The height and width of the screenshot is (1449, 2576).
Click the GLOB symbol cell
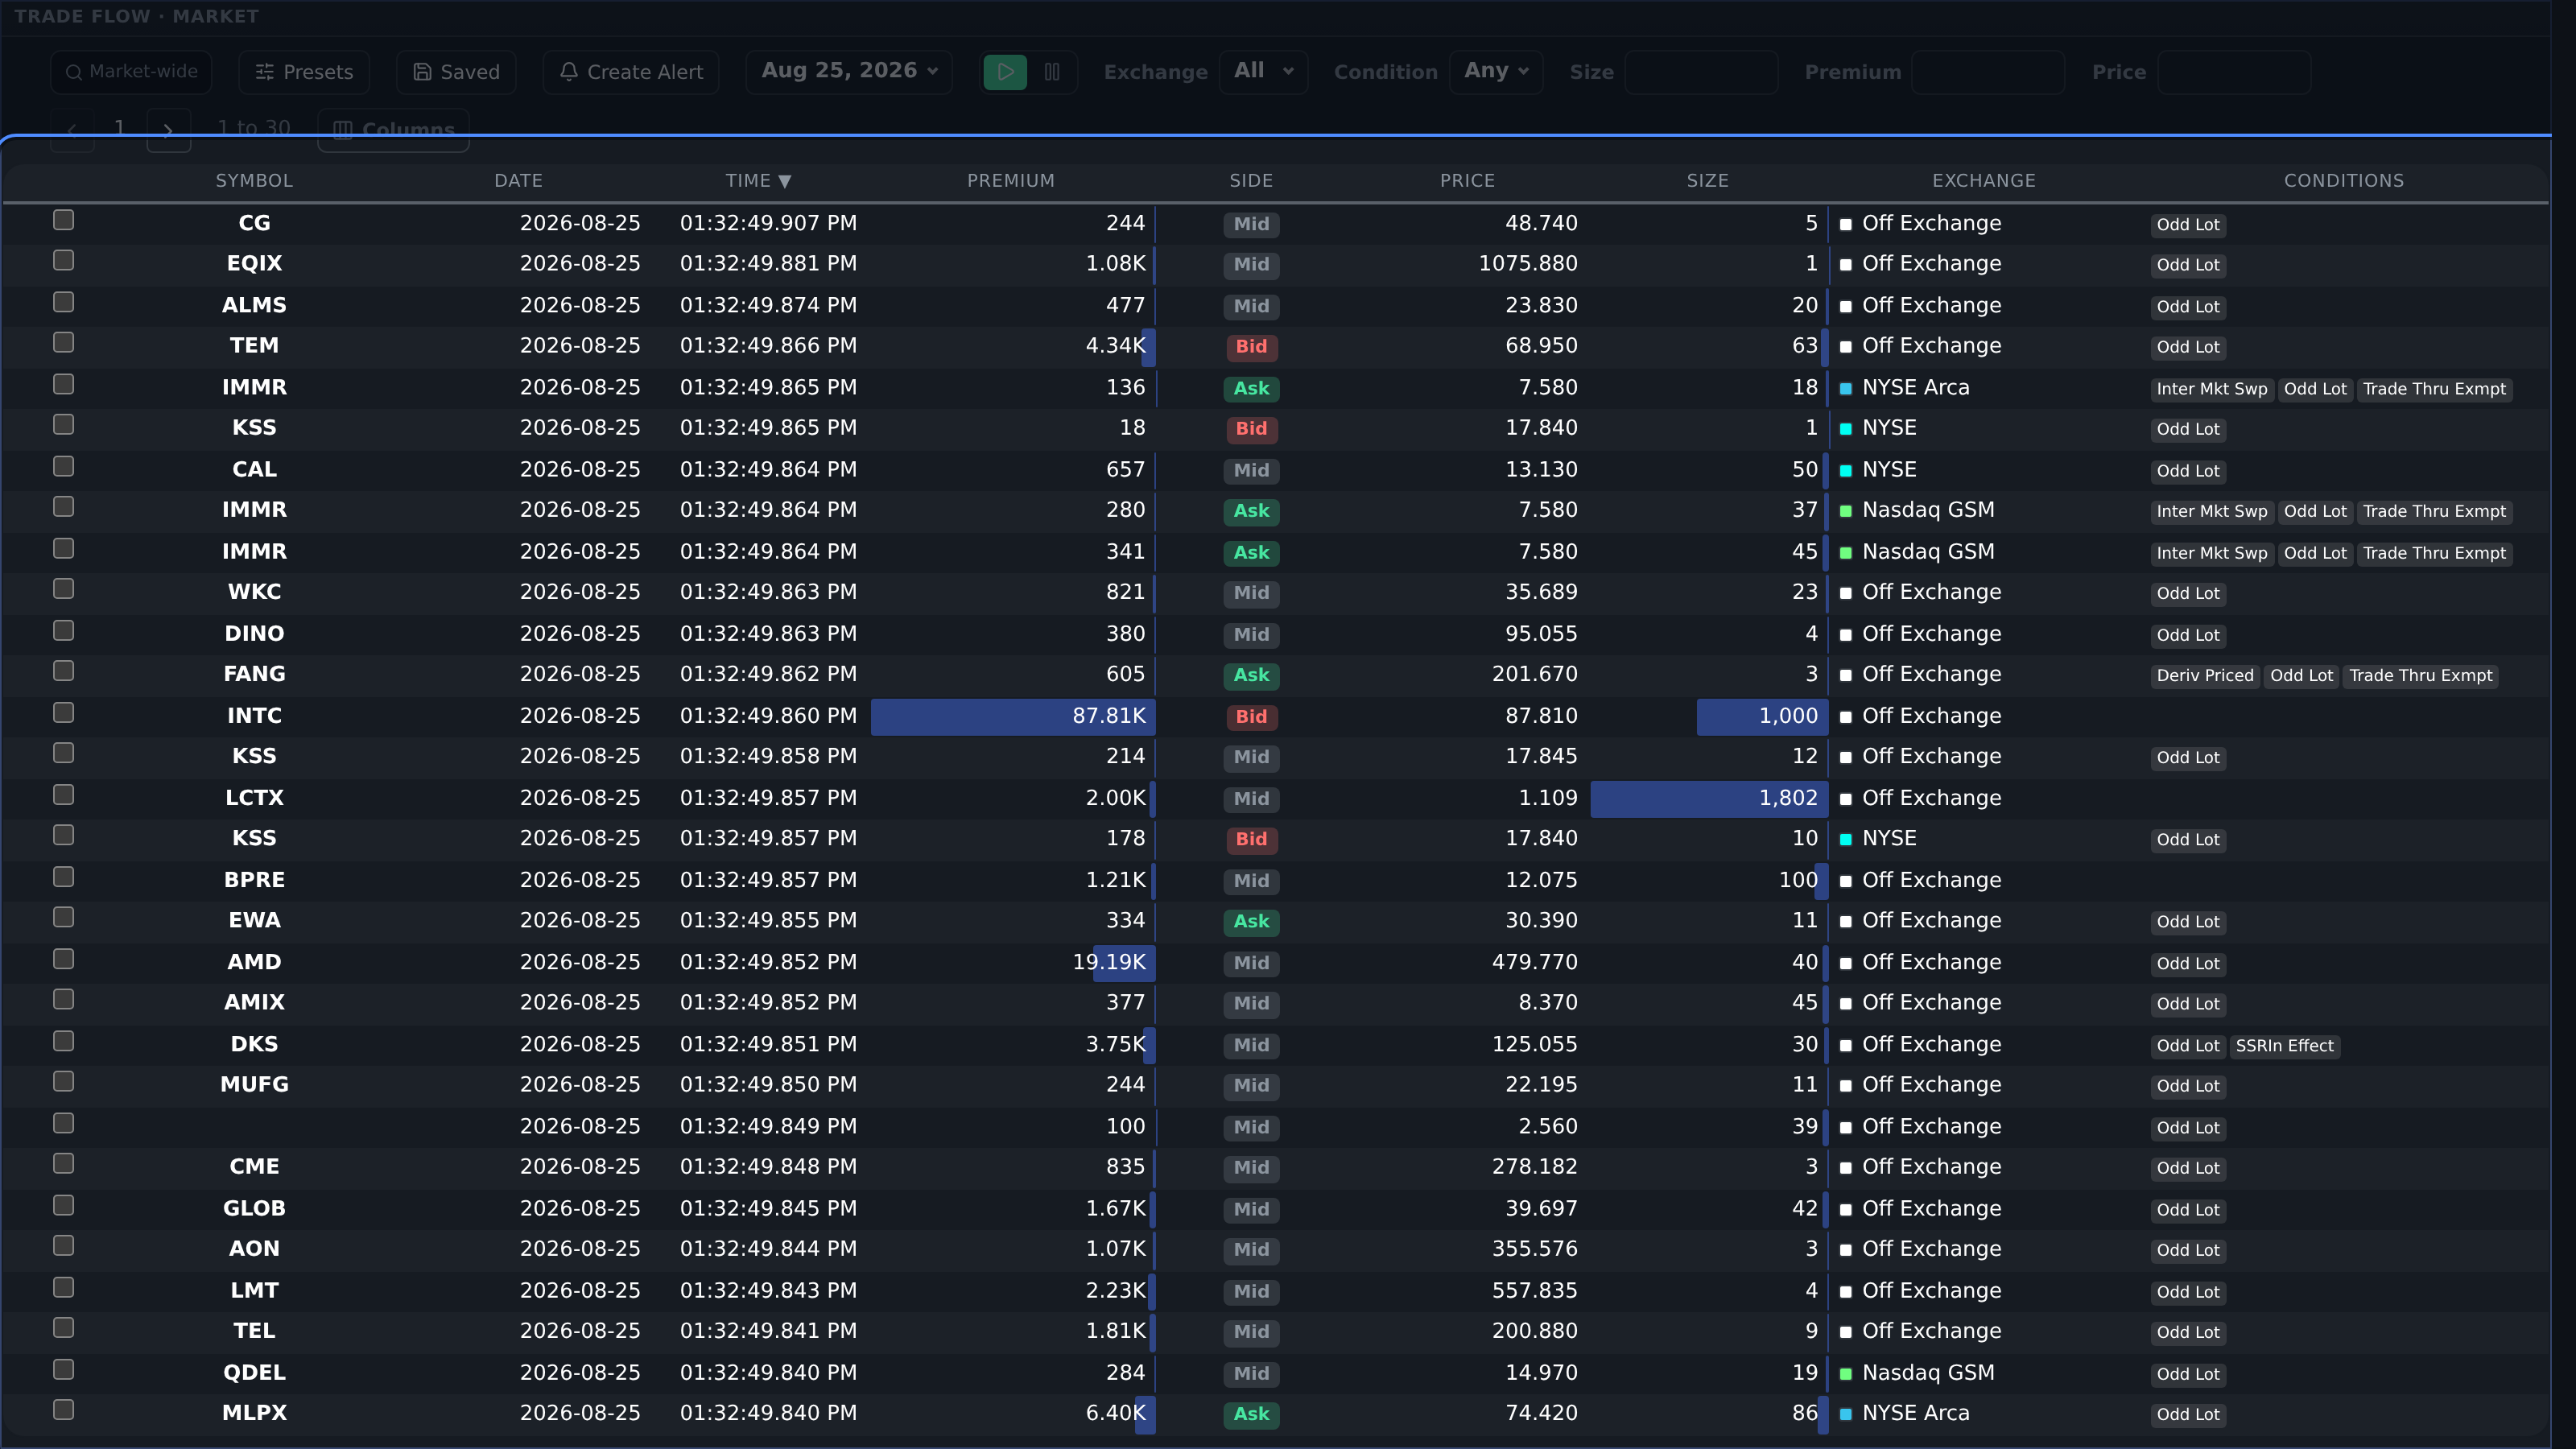coord(254,1208)
